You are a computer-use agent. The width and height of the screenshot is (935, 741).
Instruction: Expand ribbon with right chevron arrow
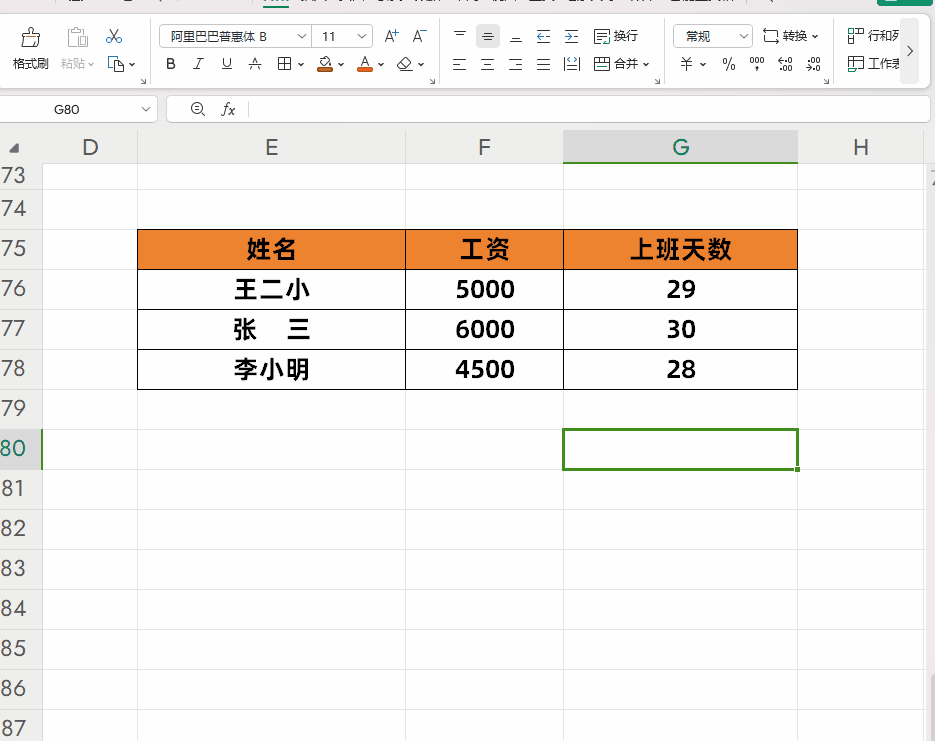(910, 51)
